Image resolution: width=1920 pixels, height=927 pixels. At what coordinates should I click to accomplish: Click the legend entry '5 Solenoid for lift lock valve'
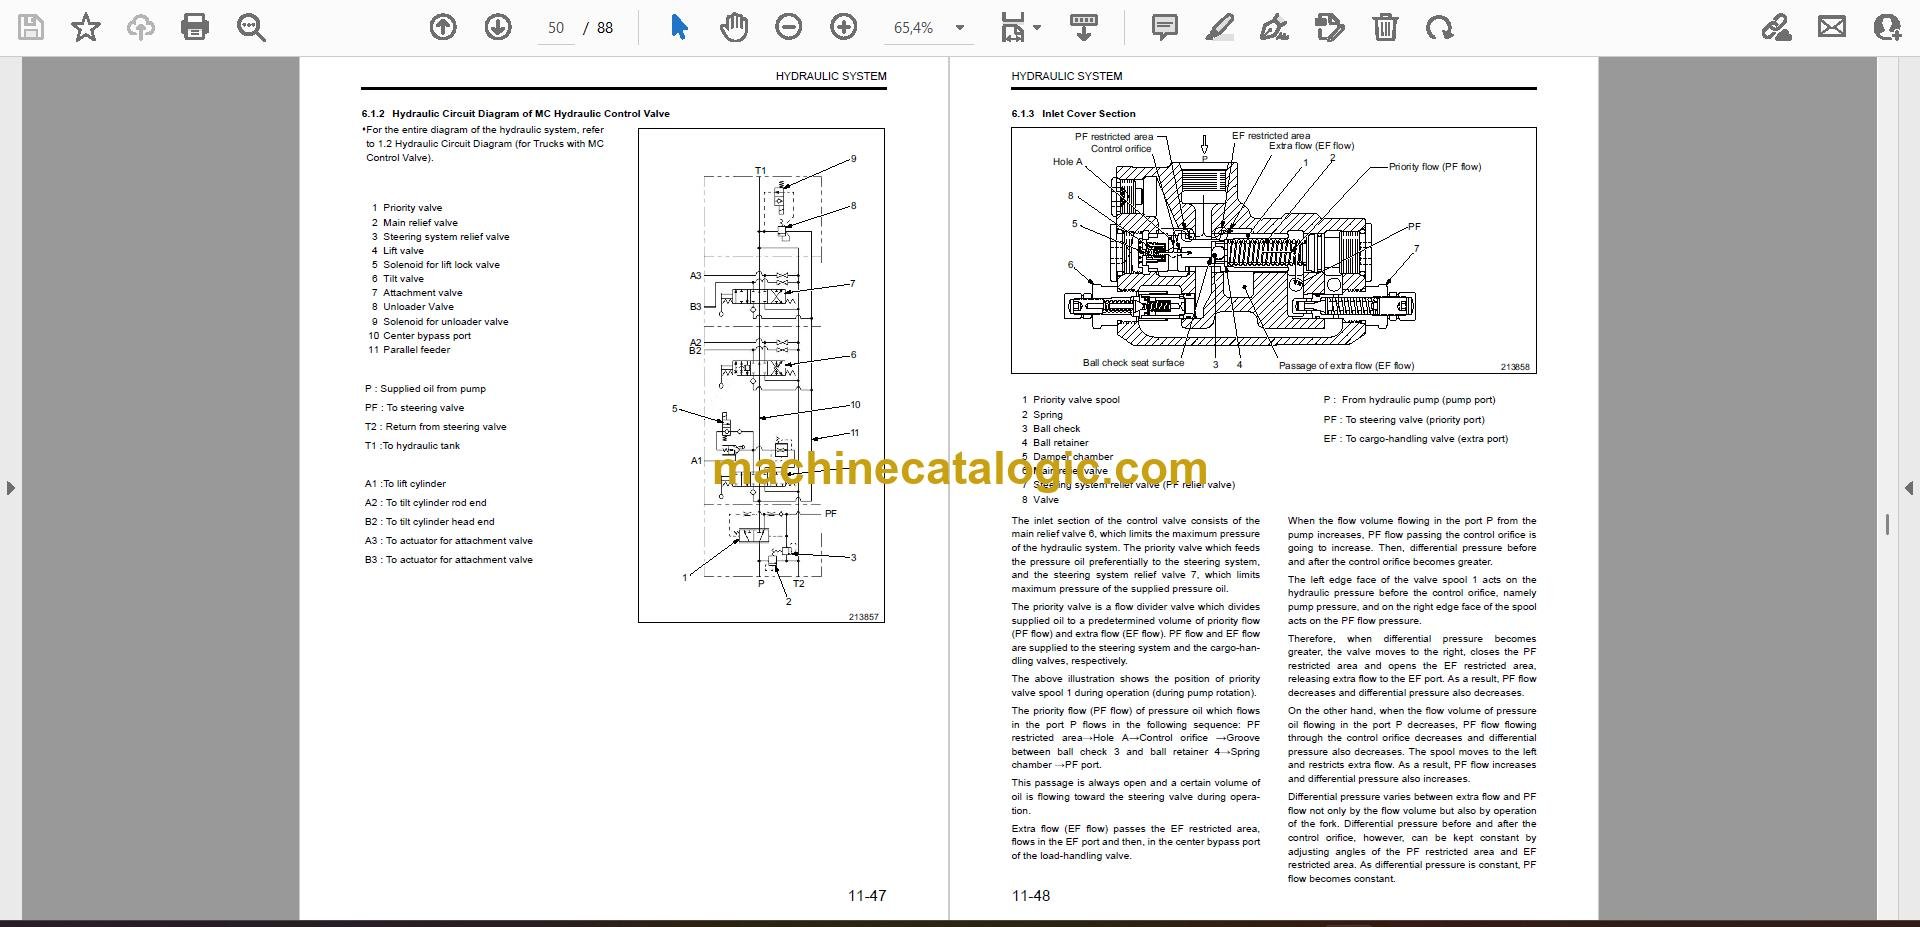[435, 265]
